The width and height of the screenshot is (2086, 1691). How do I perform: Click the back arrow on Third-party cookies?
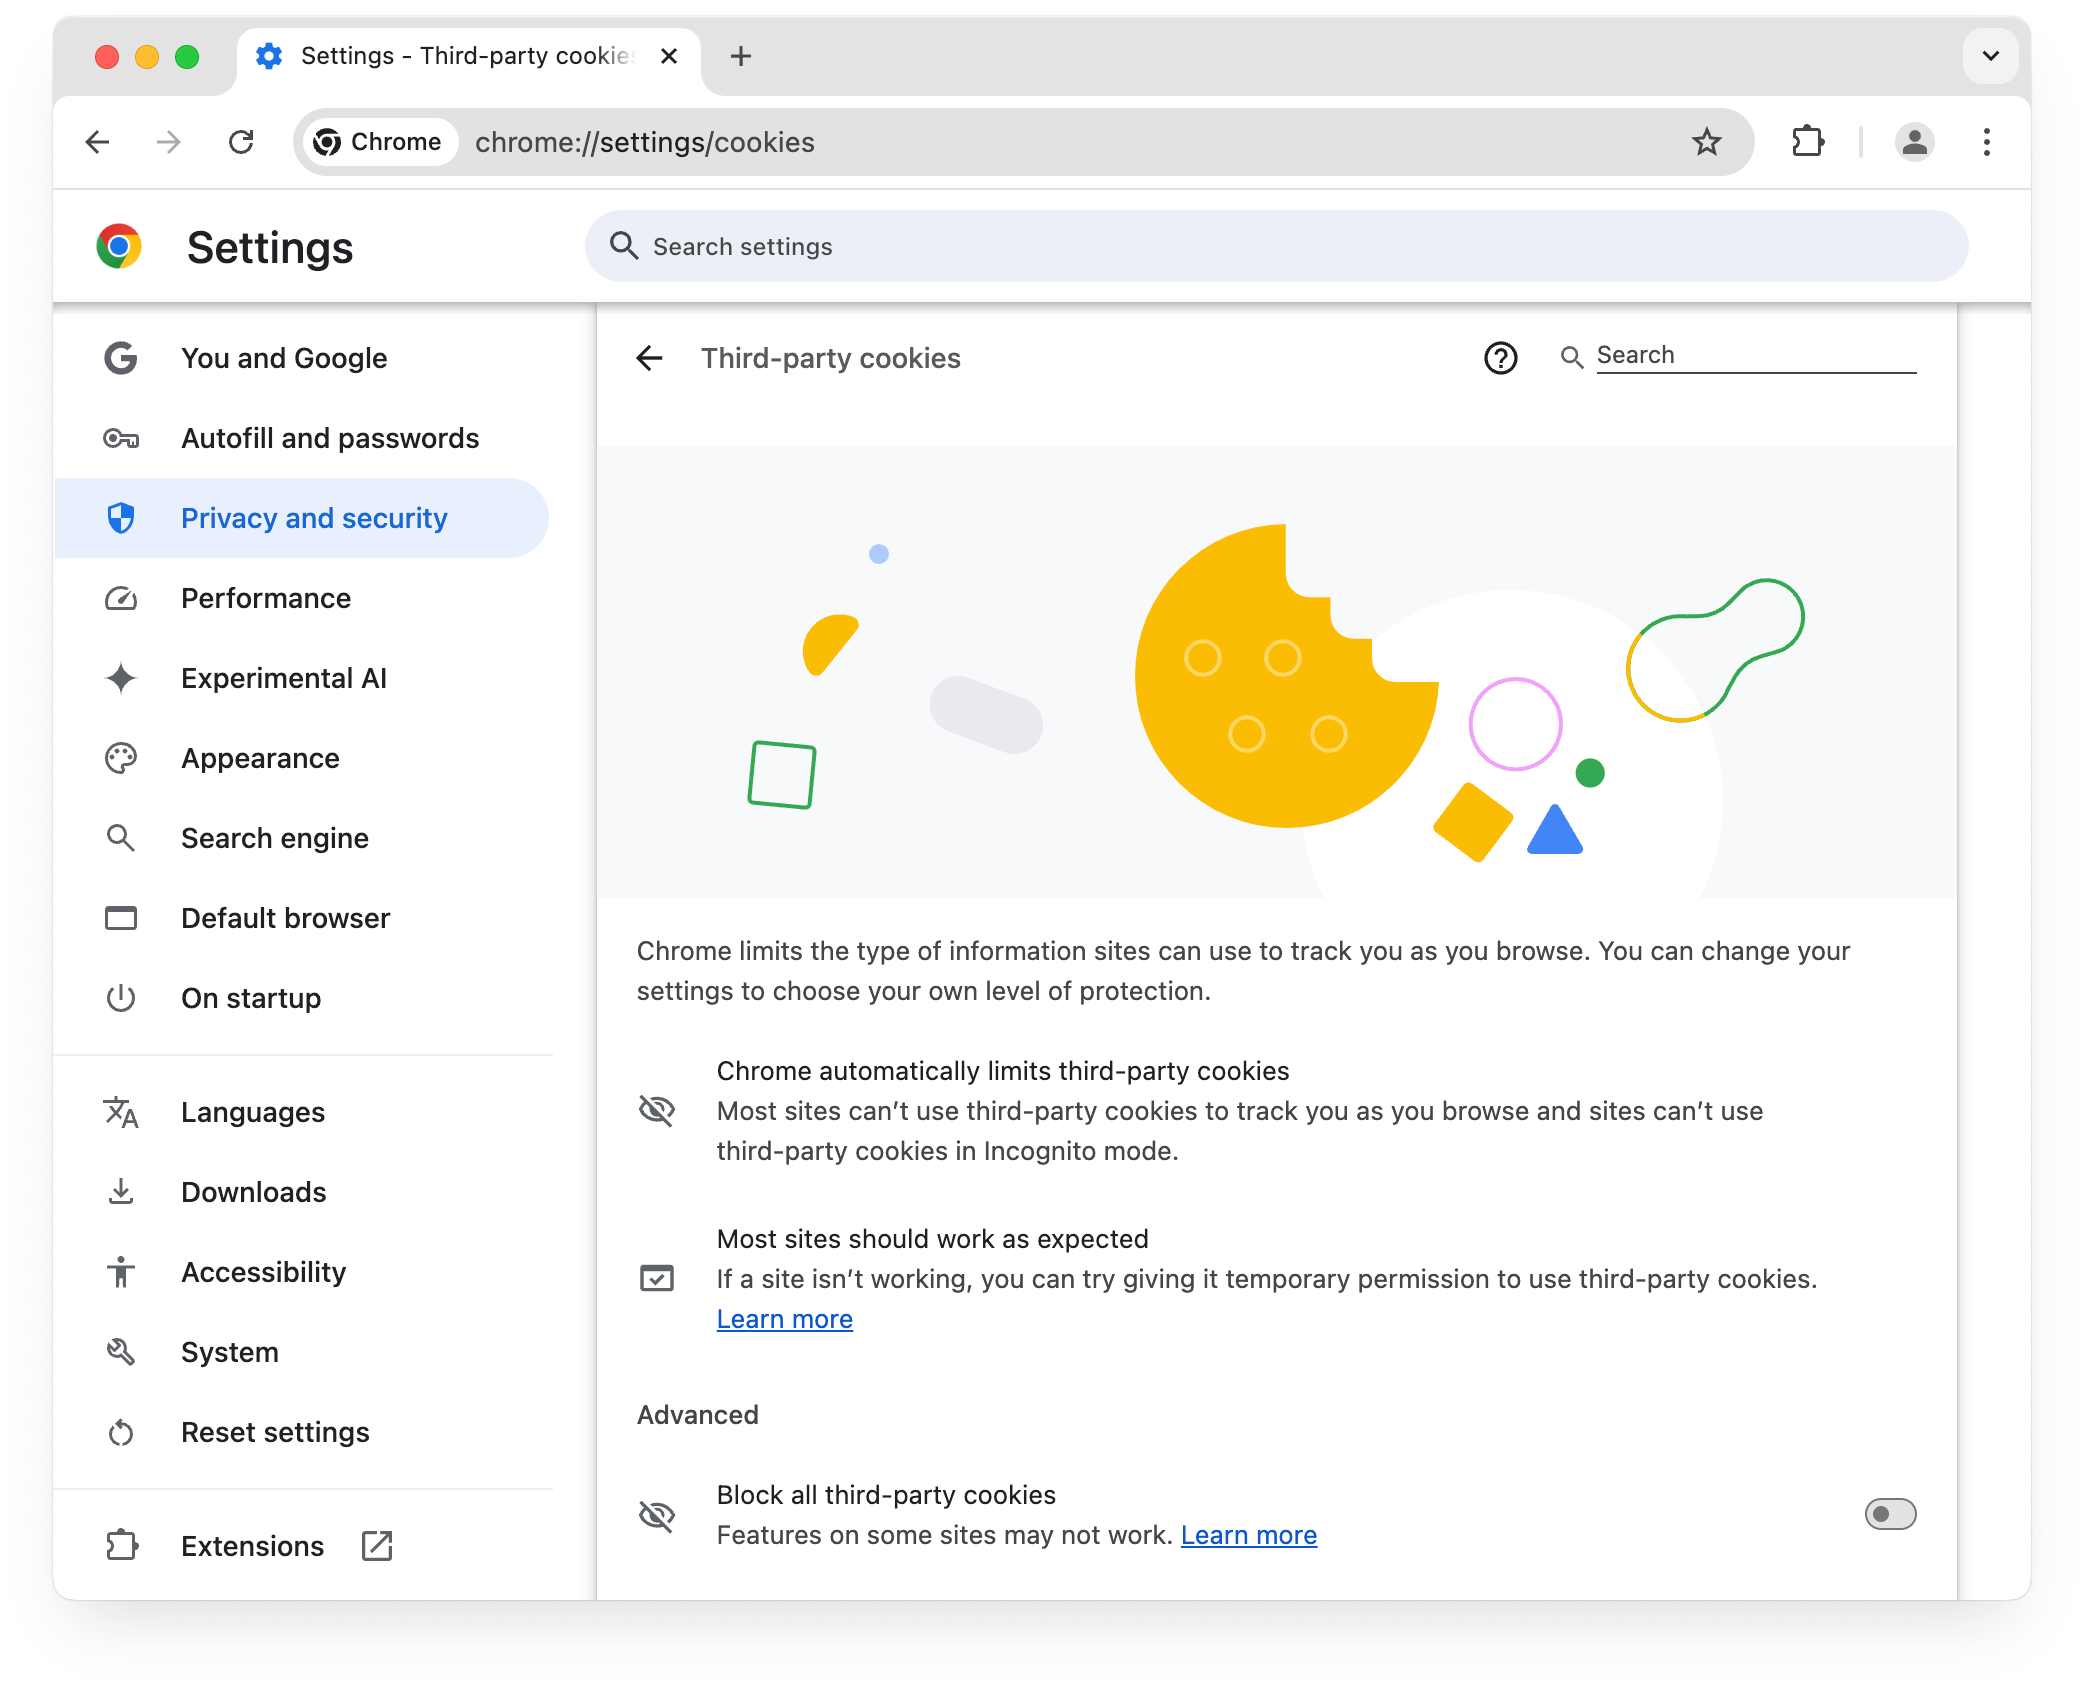pyautogui.click(x=650, y=357)
